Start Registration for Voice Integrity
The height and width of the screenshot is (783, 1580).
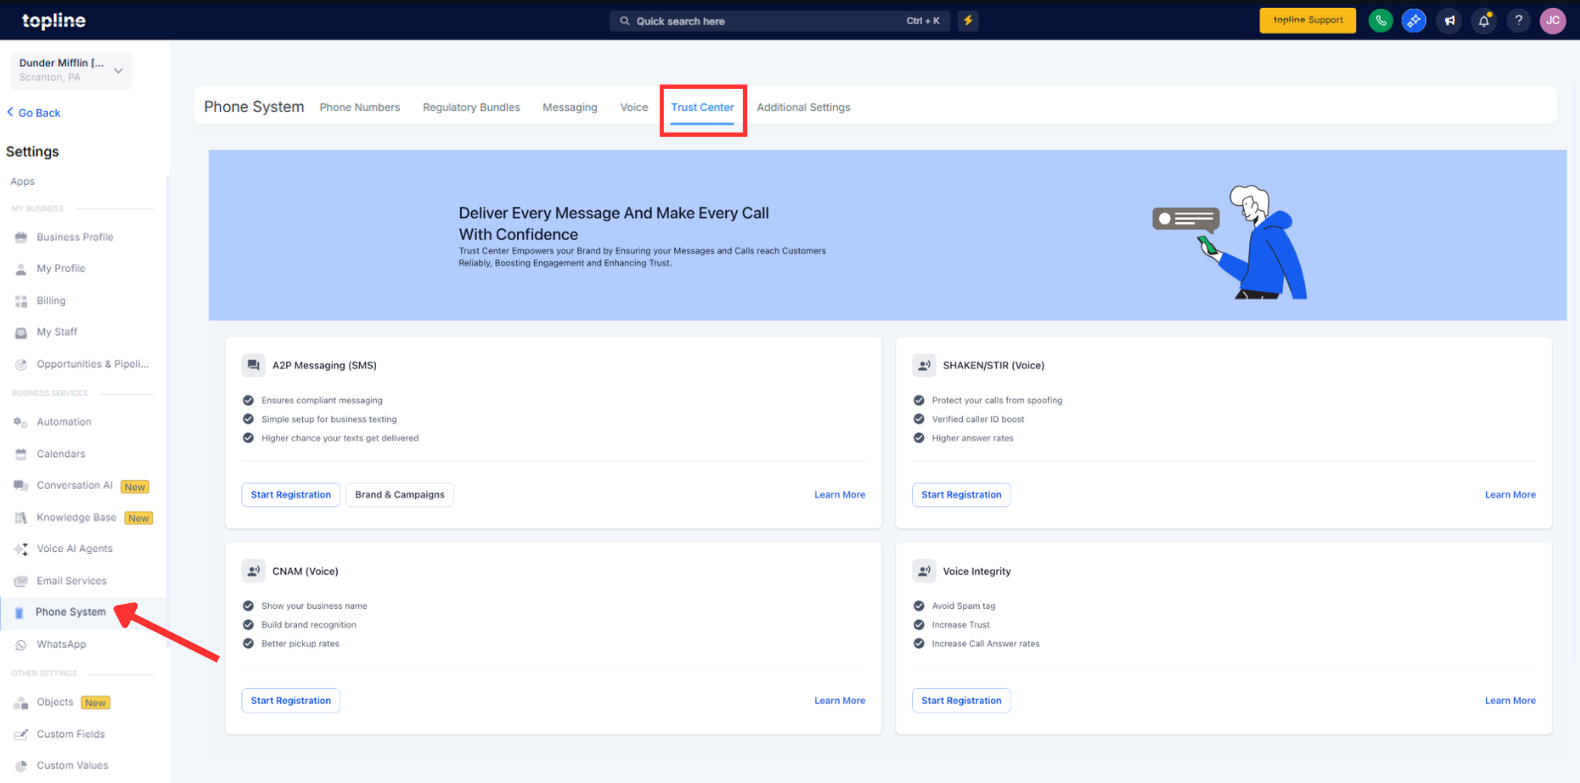coord(961,701)
